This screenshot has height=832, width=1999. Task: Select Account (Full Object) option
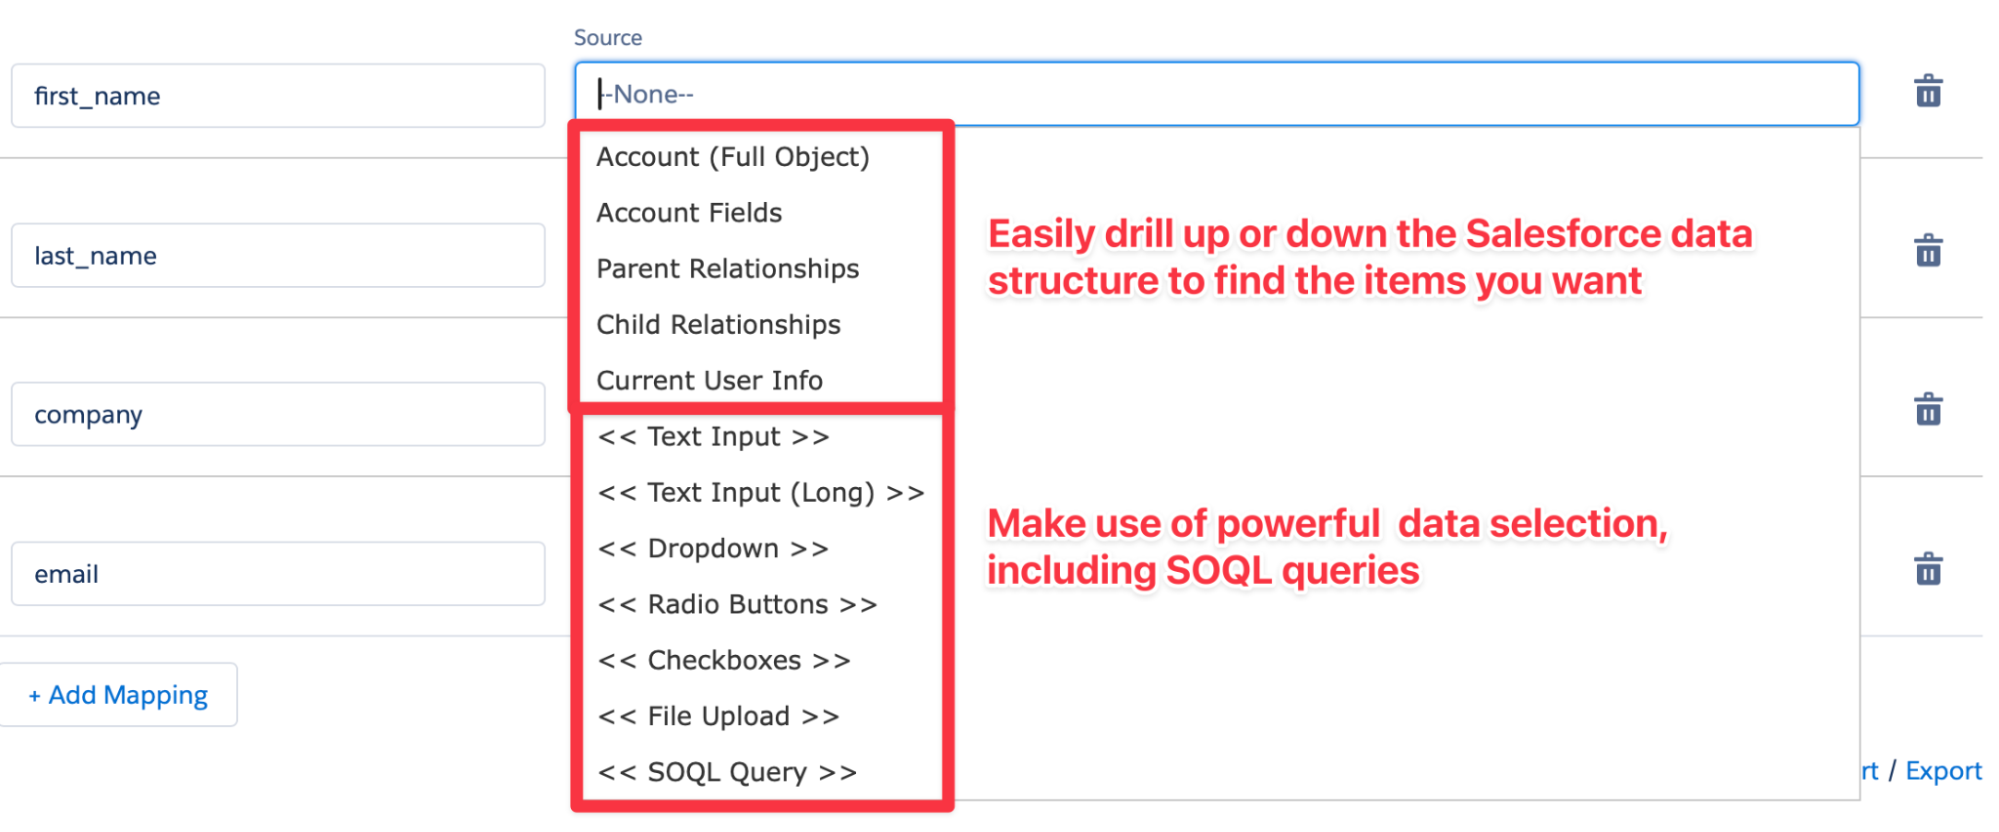[x=732, y=157]
